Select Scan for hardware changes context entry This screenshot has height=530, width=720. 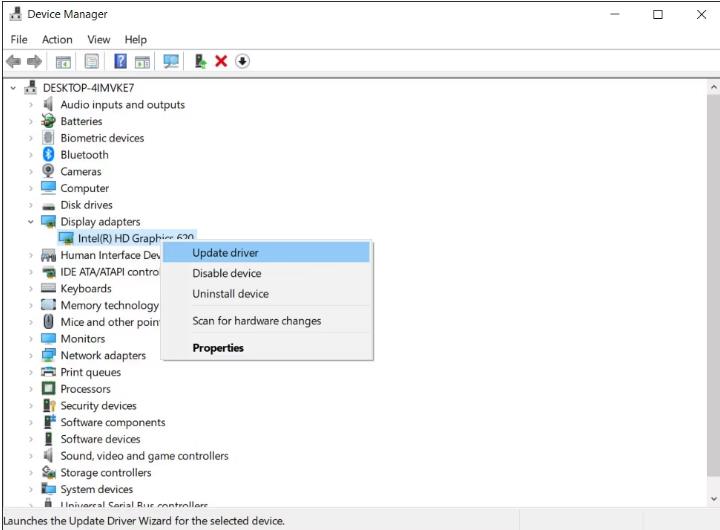tap(266, 321)
